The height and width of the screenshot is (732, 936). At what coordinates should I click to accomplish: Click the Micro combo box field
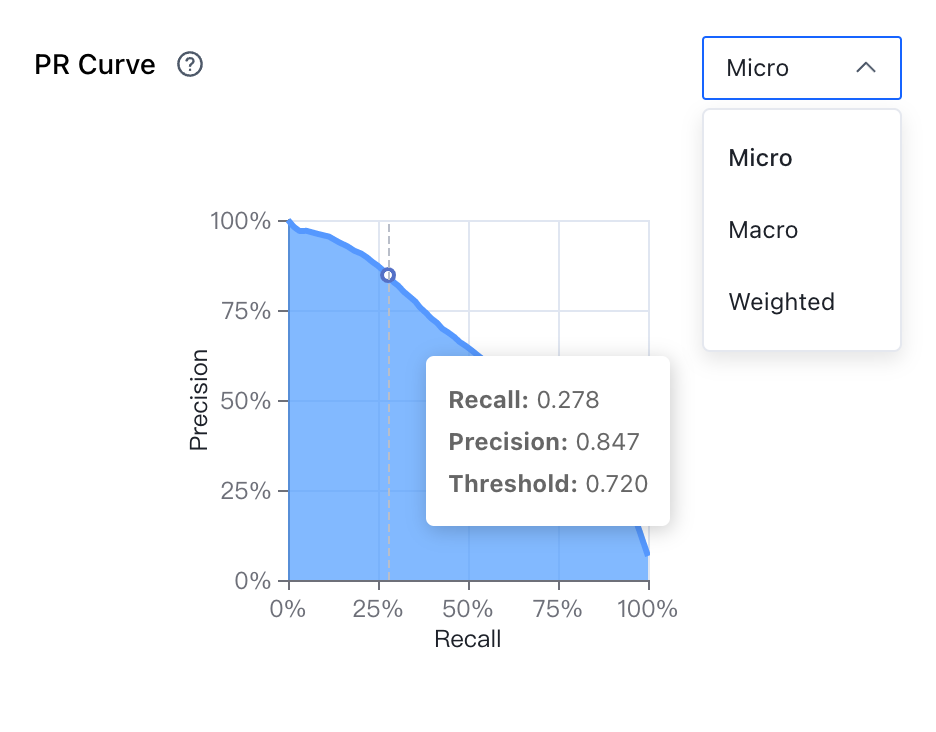[x=802, y=68]
